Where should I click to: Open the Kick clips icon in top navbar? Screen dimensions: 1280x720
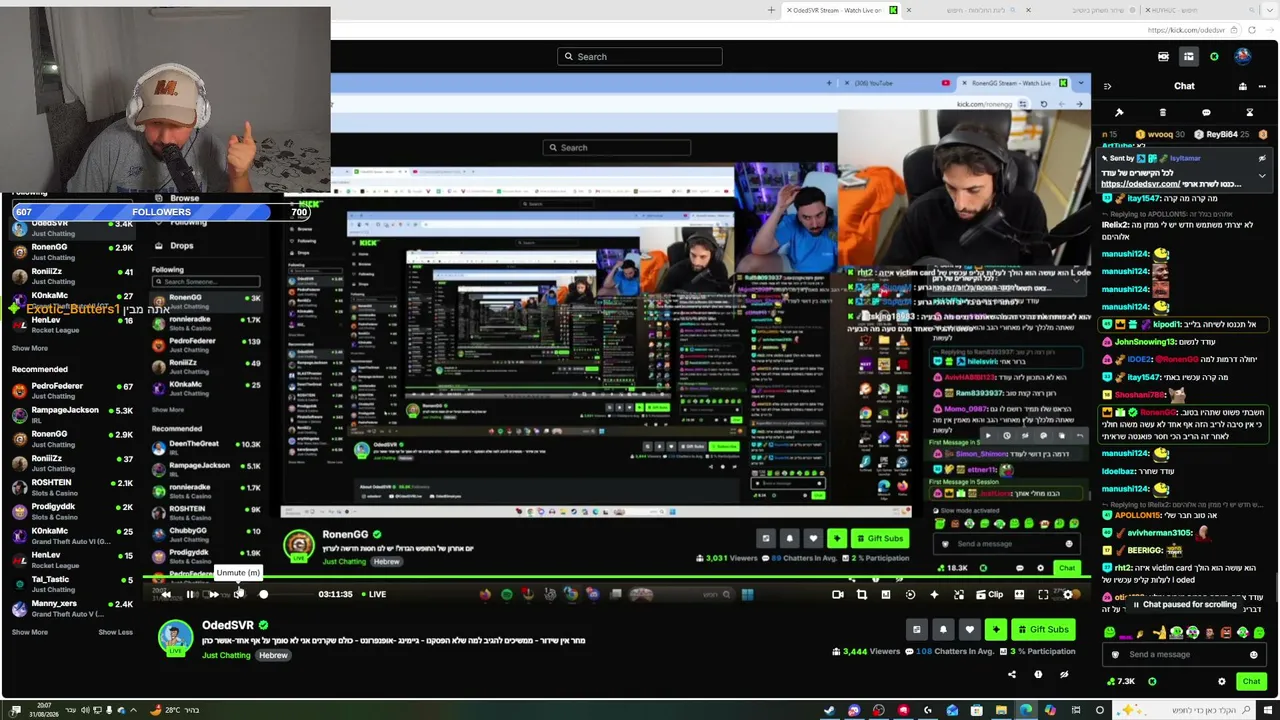pyautogui.click(x=1163, y=56)
